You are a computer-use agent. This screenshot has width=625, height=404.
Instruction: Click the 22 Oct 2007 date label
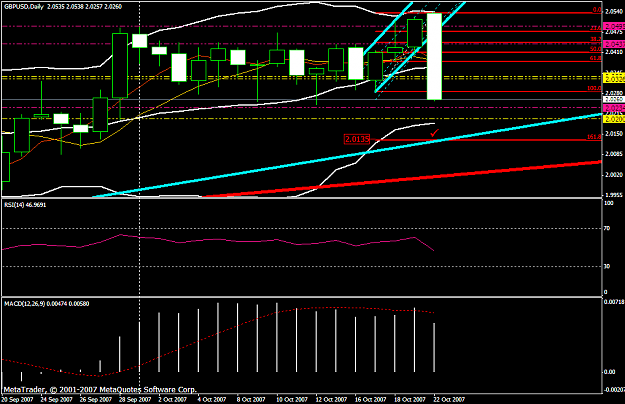click(x=449, y=399)
